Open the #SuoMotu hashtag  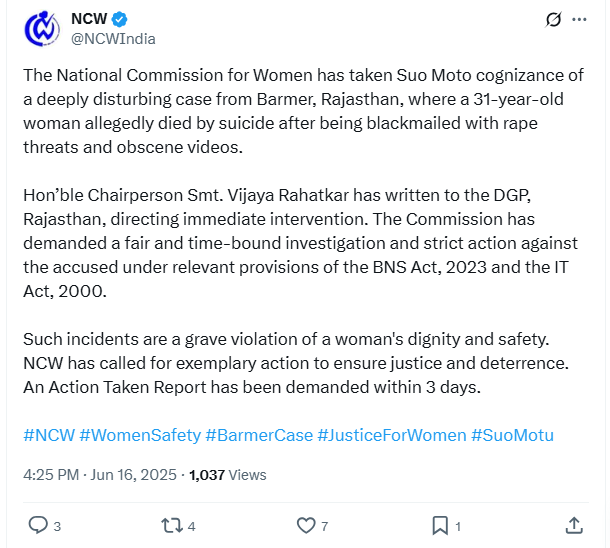pos(512,435)
